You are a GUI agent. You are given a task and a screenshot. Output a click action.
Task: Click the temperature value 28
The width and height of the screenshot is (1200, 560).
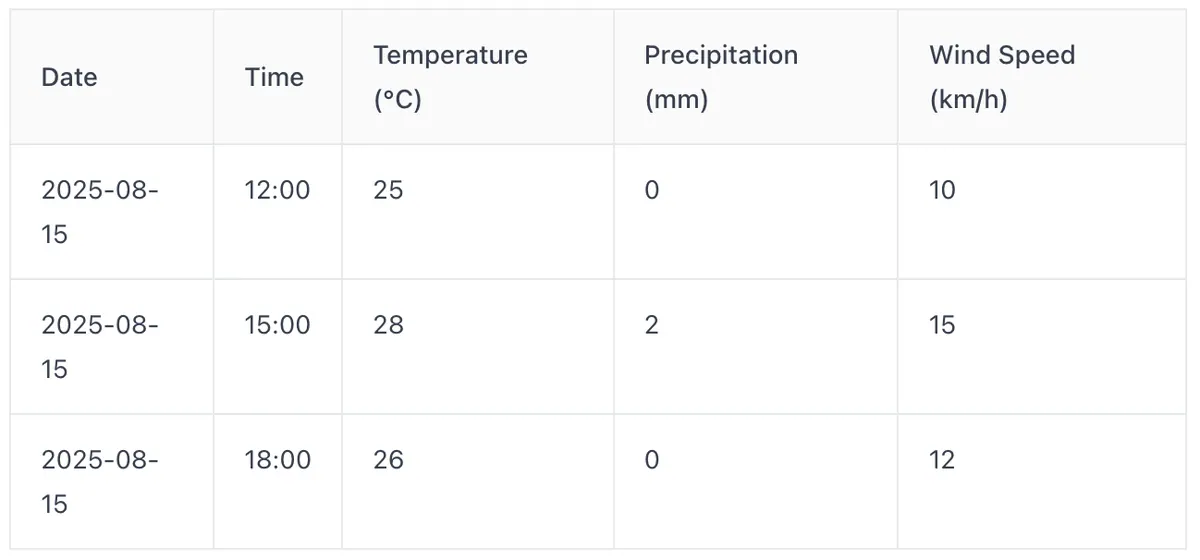(388, 325)
